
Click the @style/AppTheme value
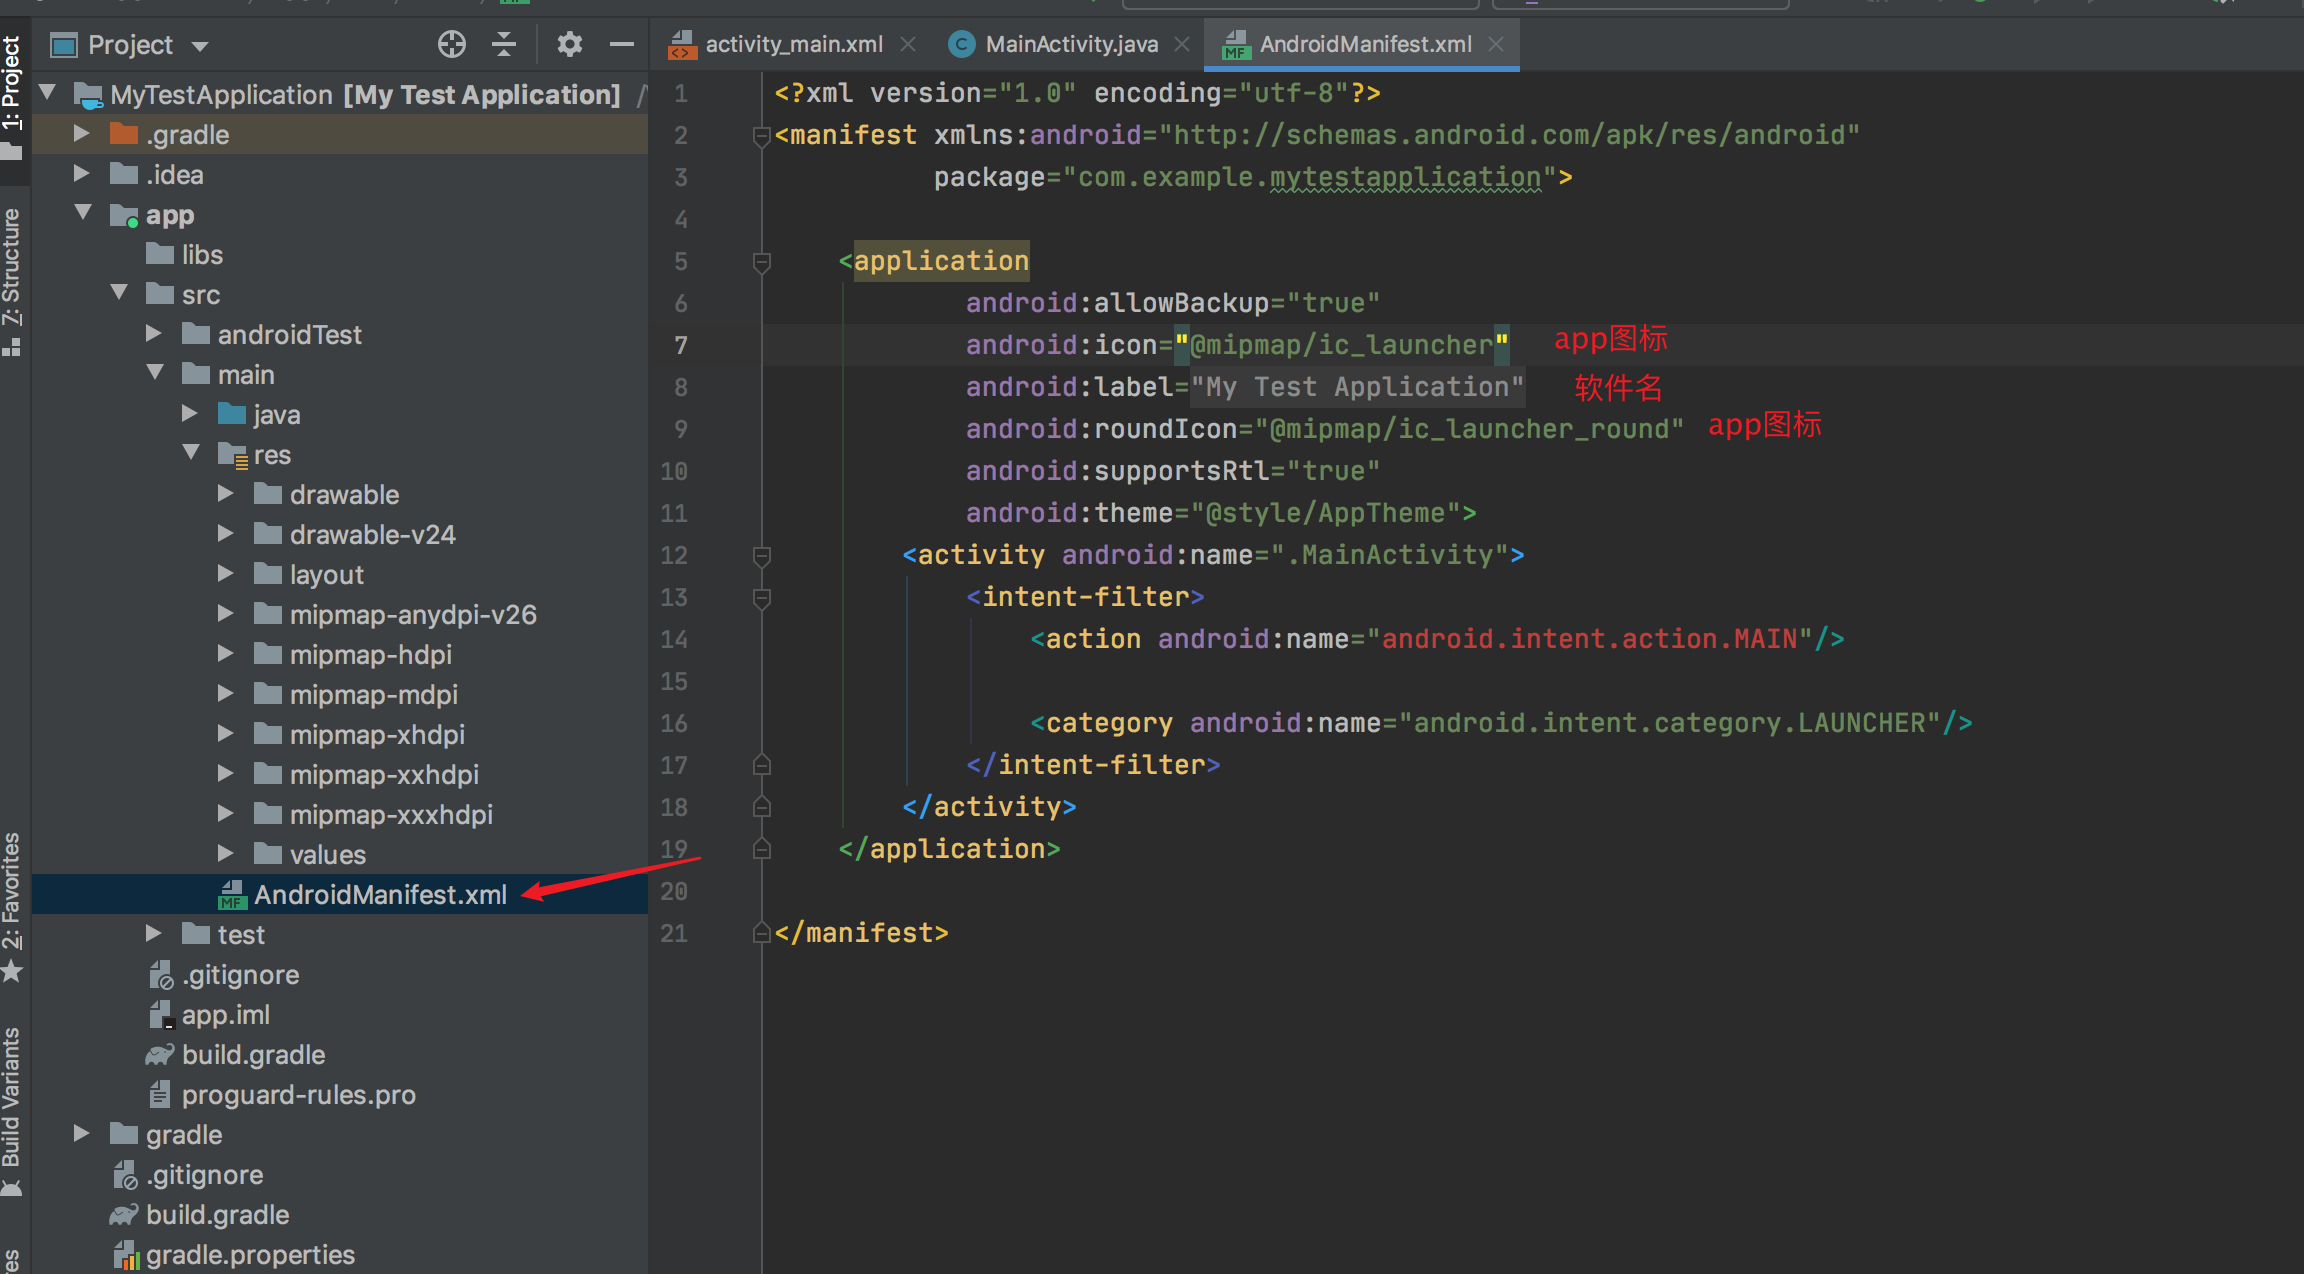[1325, 513]
